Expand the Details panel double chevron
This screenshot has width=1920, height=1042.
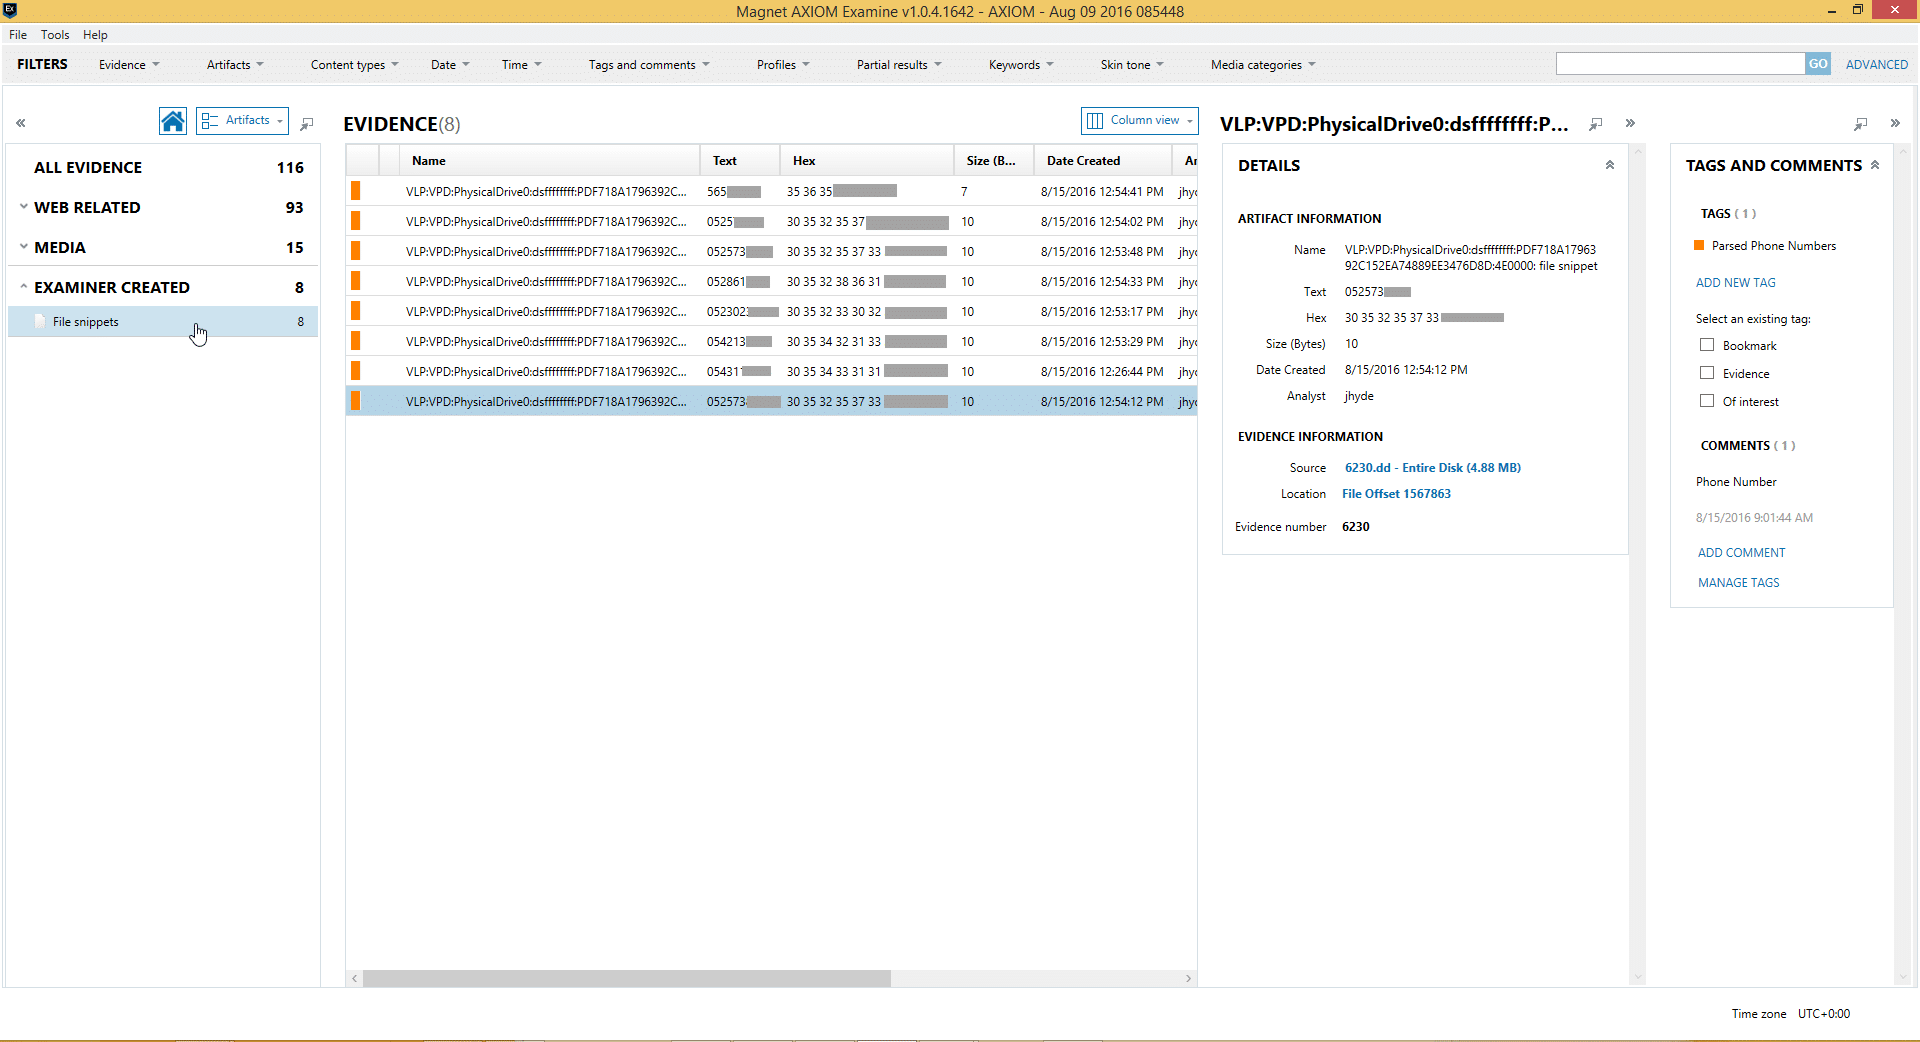click(x=1630, y=123)
